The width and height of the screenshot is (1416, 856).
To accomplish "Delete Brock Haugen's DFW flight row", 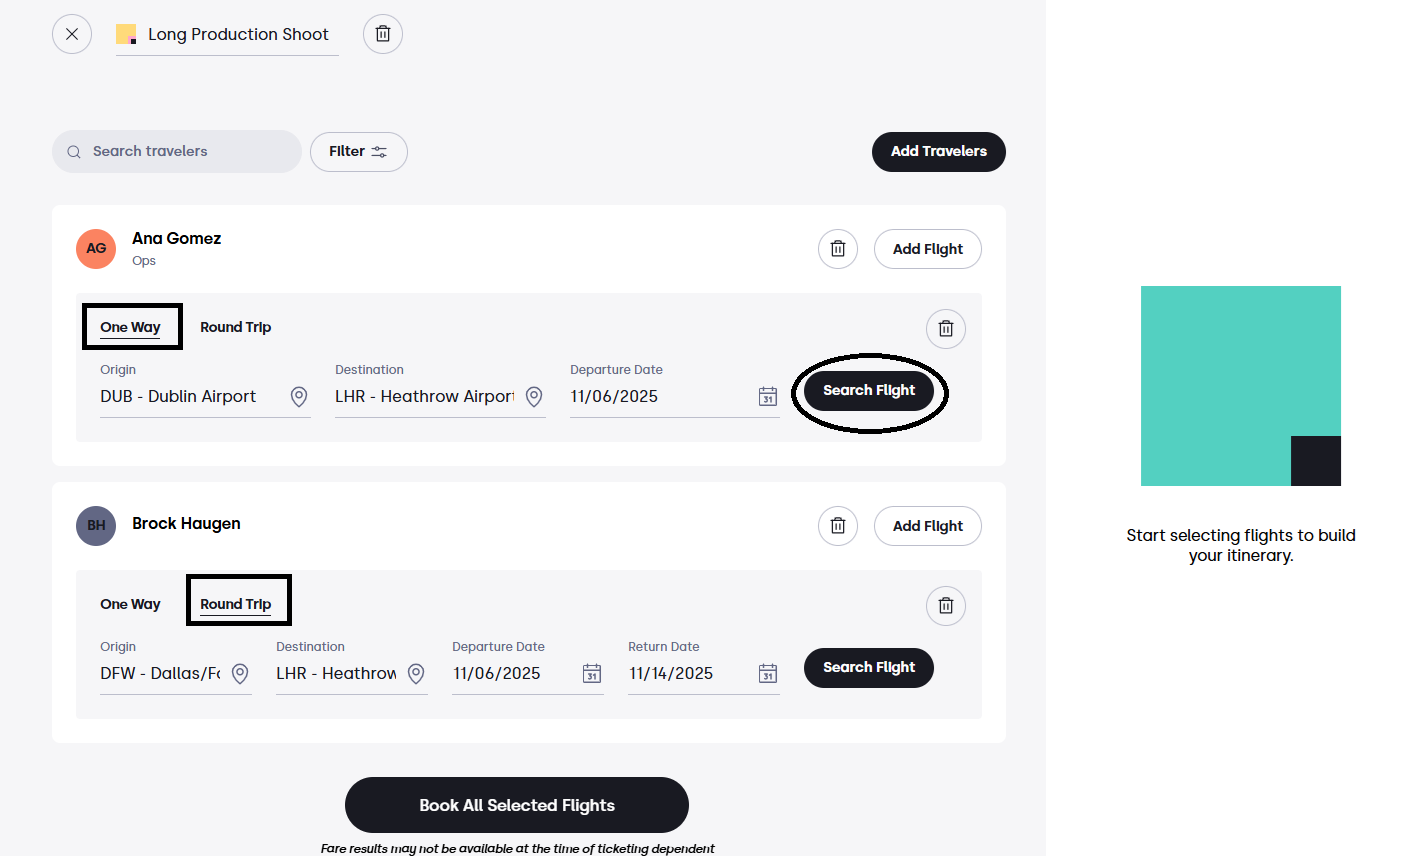I will [x=946, y=606].
